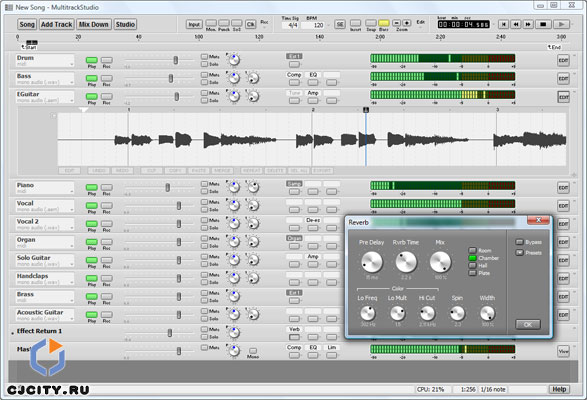The width and height of the screenshot is (587, 400).
Task: Click the rewind-to-start transport button
Action: click(504, 24)
